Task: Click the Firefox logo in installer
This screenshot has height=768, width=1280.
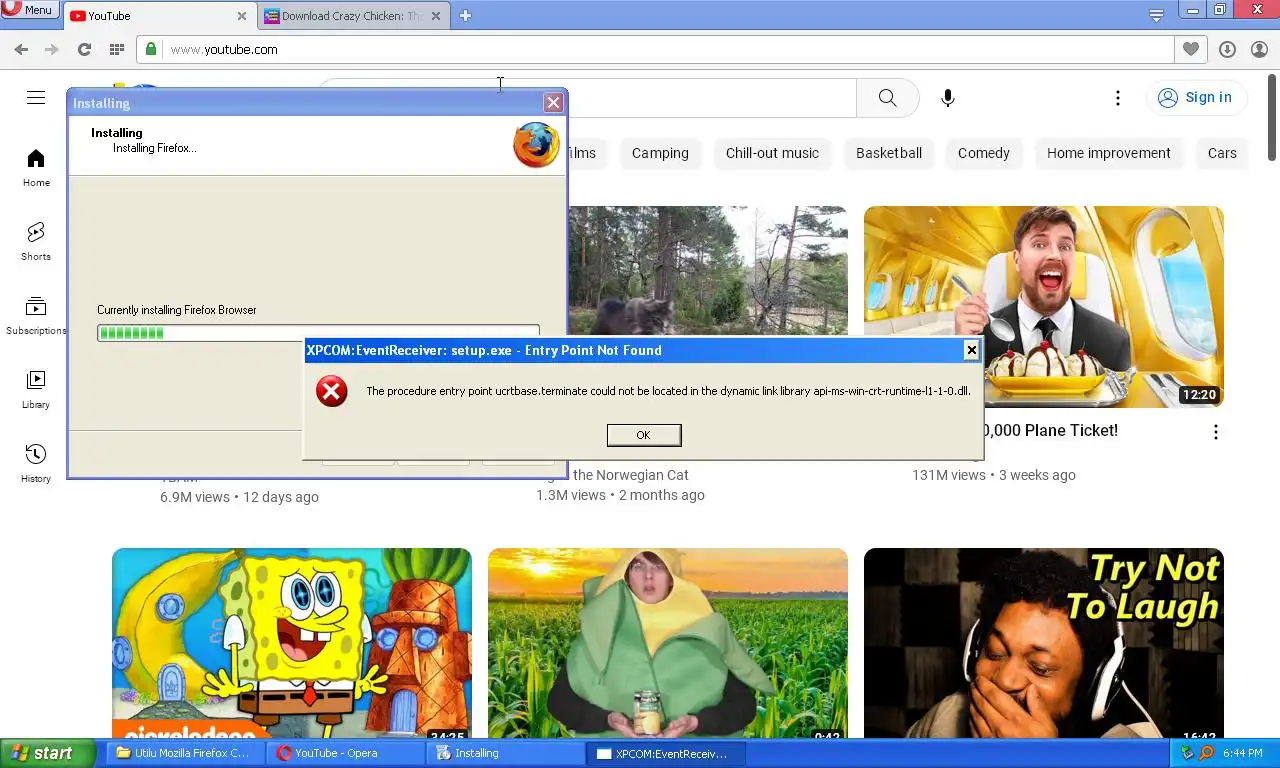Action: tap(537, 146)
